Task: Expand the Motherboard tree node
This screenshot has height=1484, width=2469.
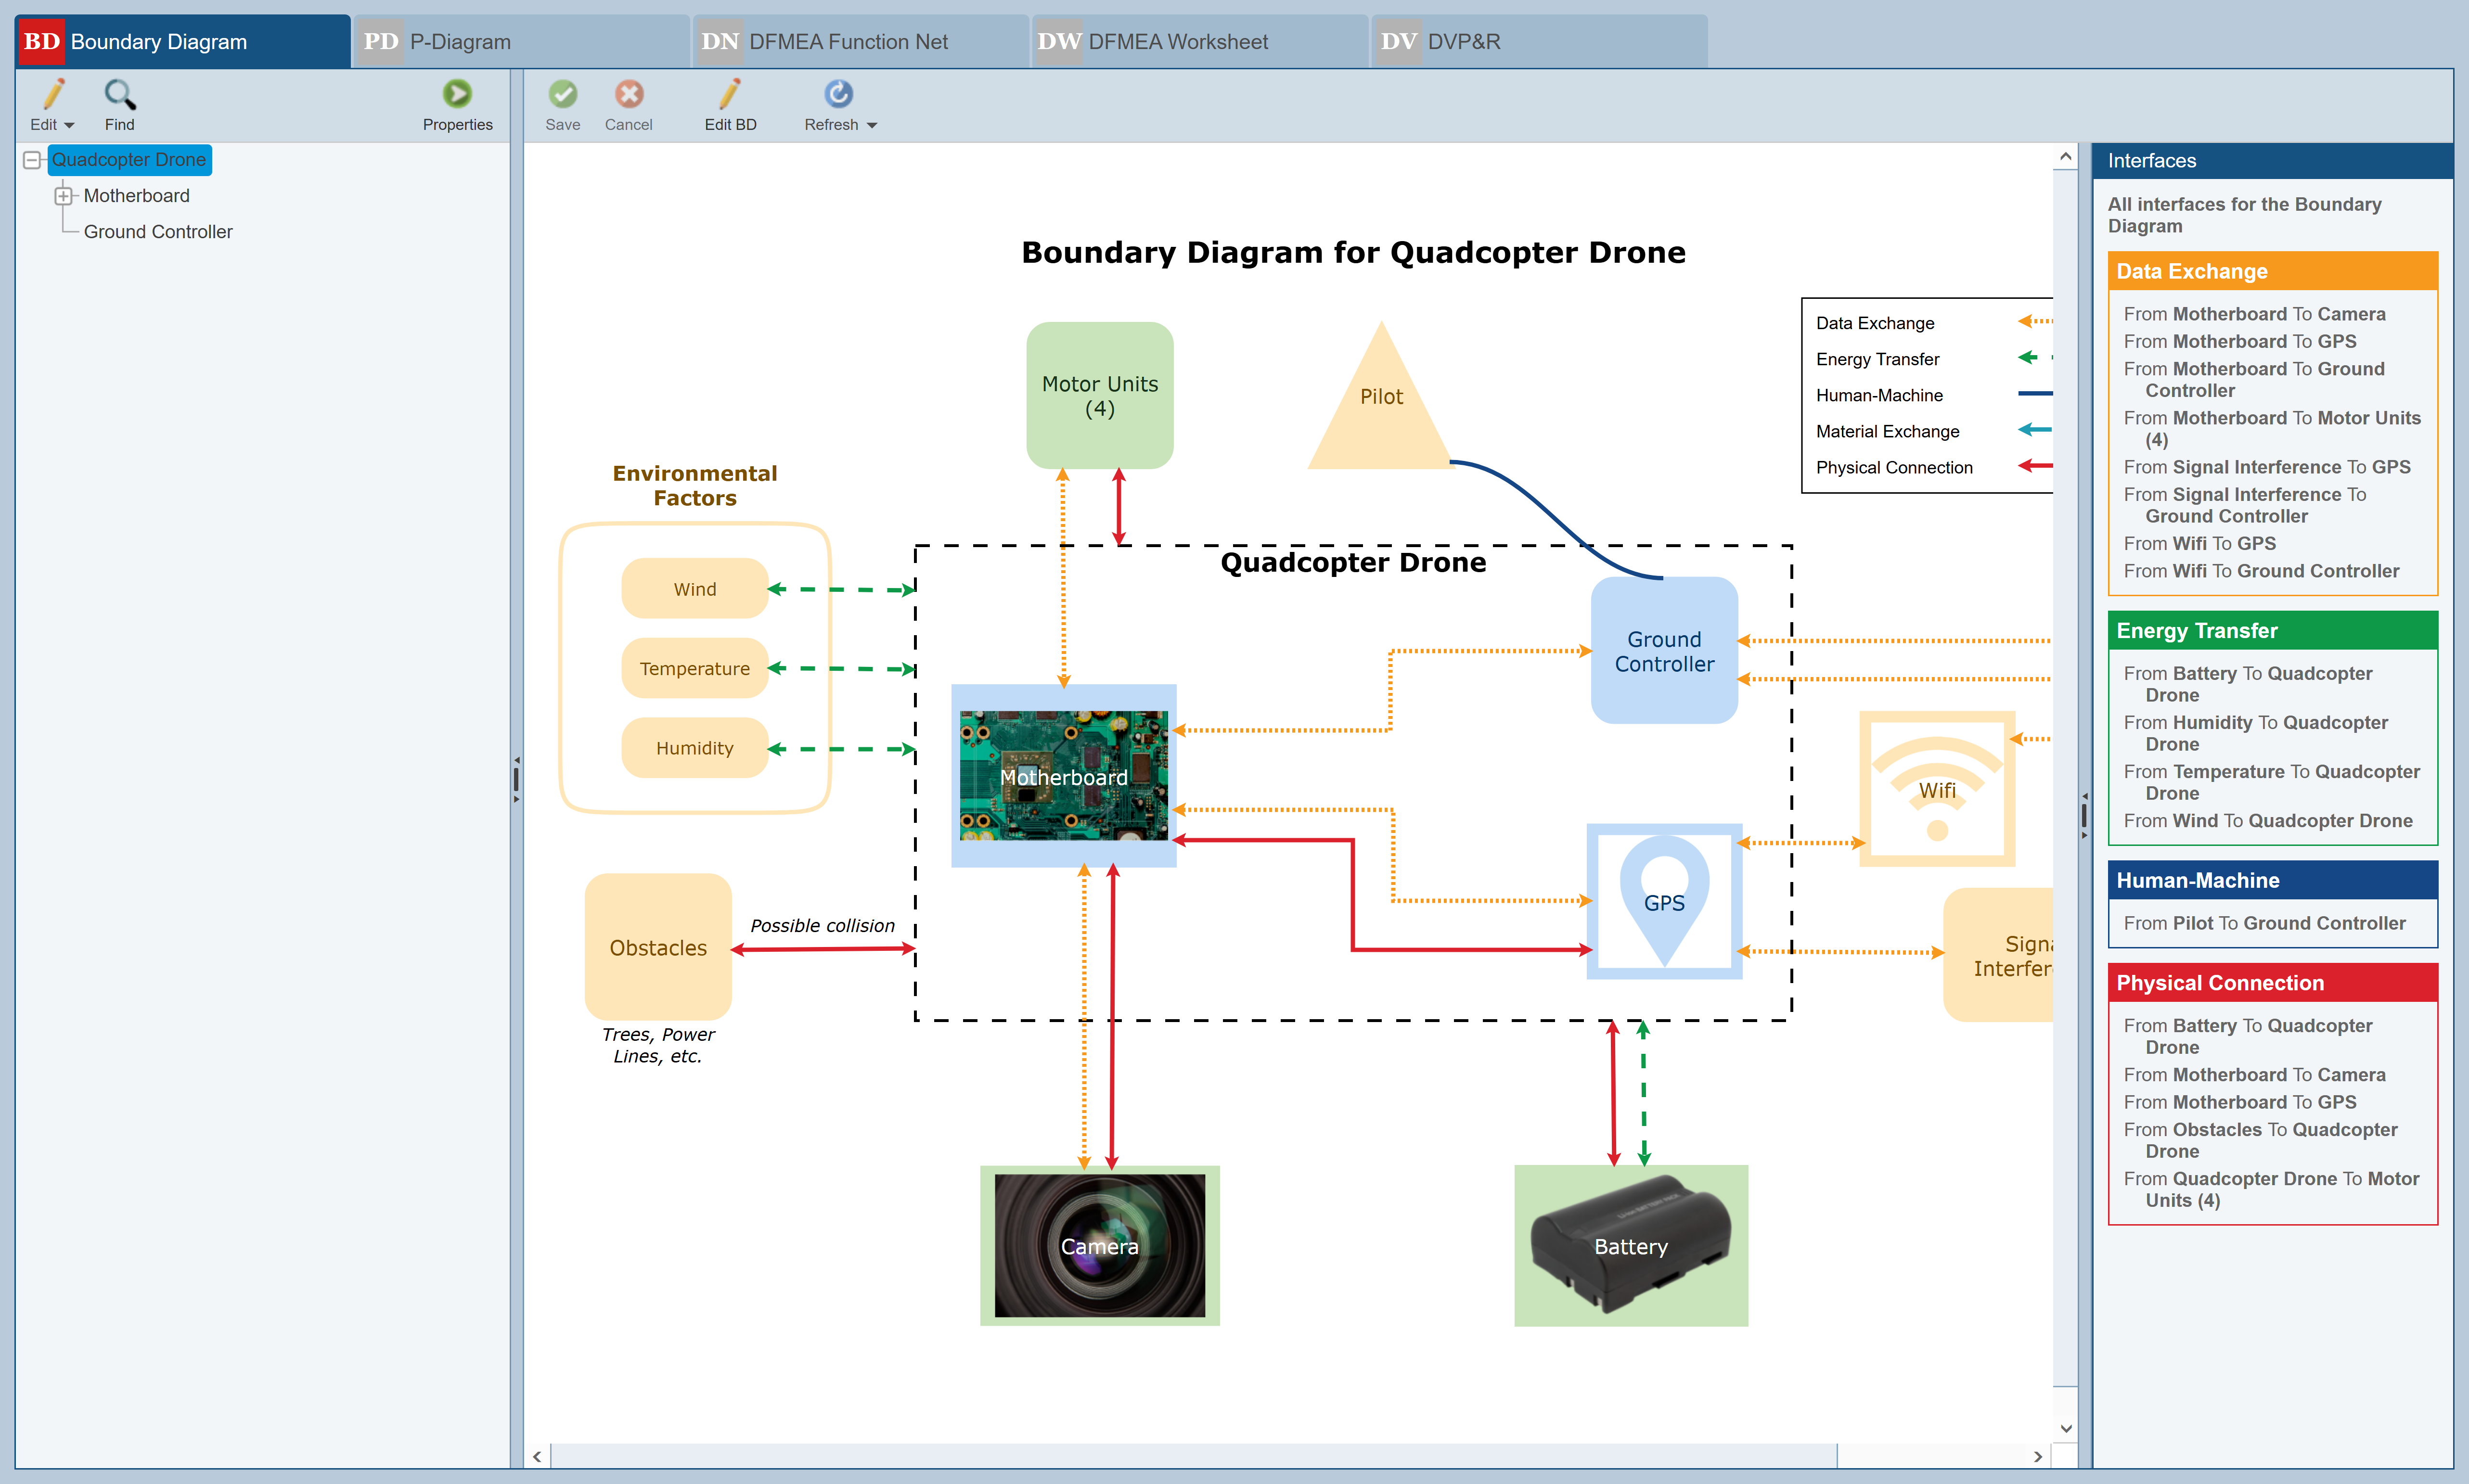Action: [64, 196]
